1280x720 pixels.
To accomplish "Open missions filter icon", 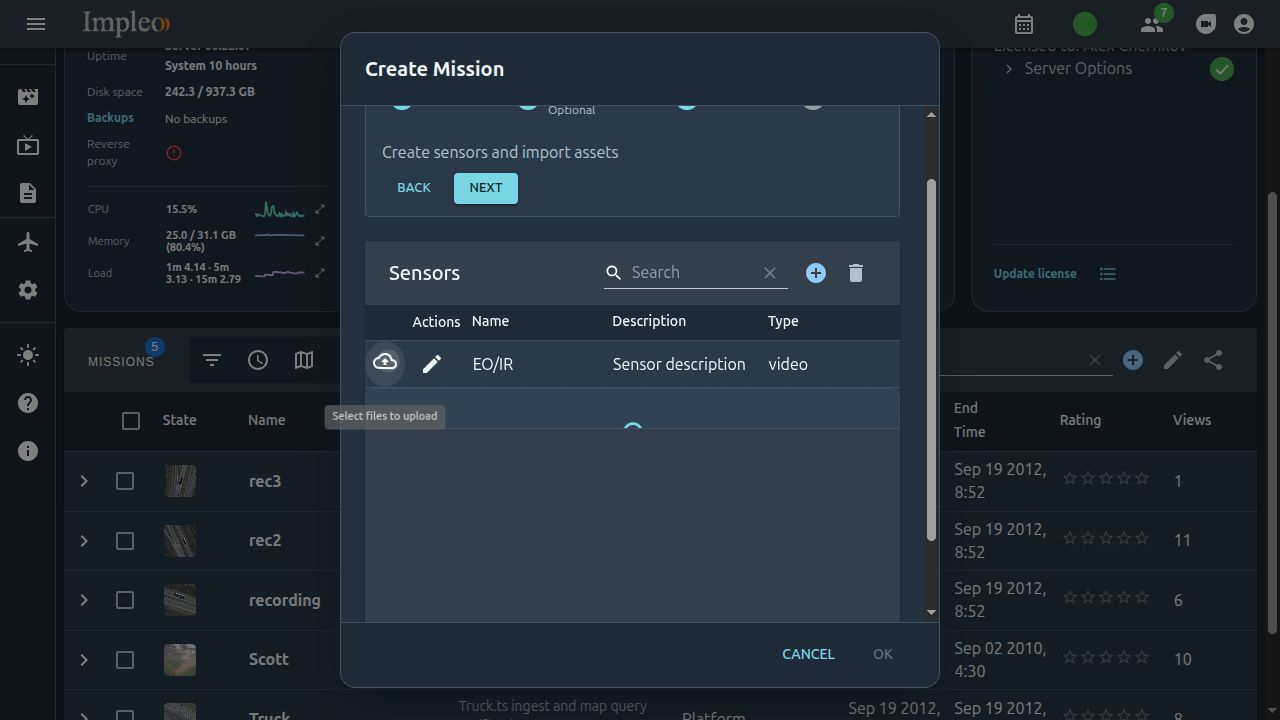I will (x=212, y=360).
